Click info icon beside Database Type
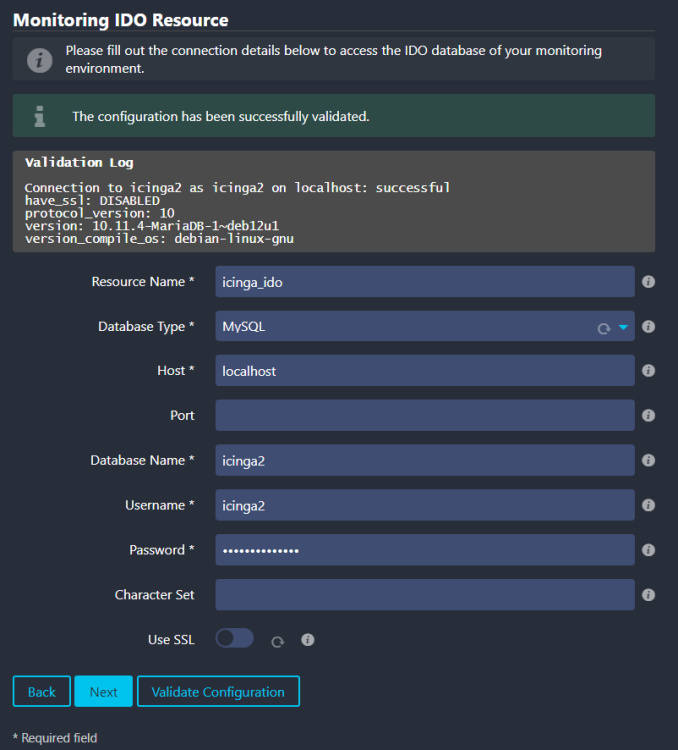This screenshot has height=750, width=678. 648,327
